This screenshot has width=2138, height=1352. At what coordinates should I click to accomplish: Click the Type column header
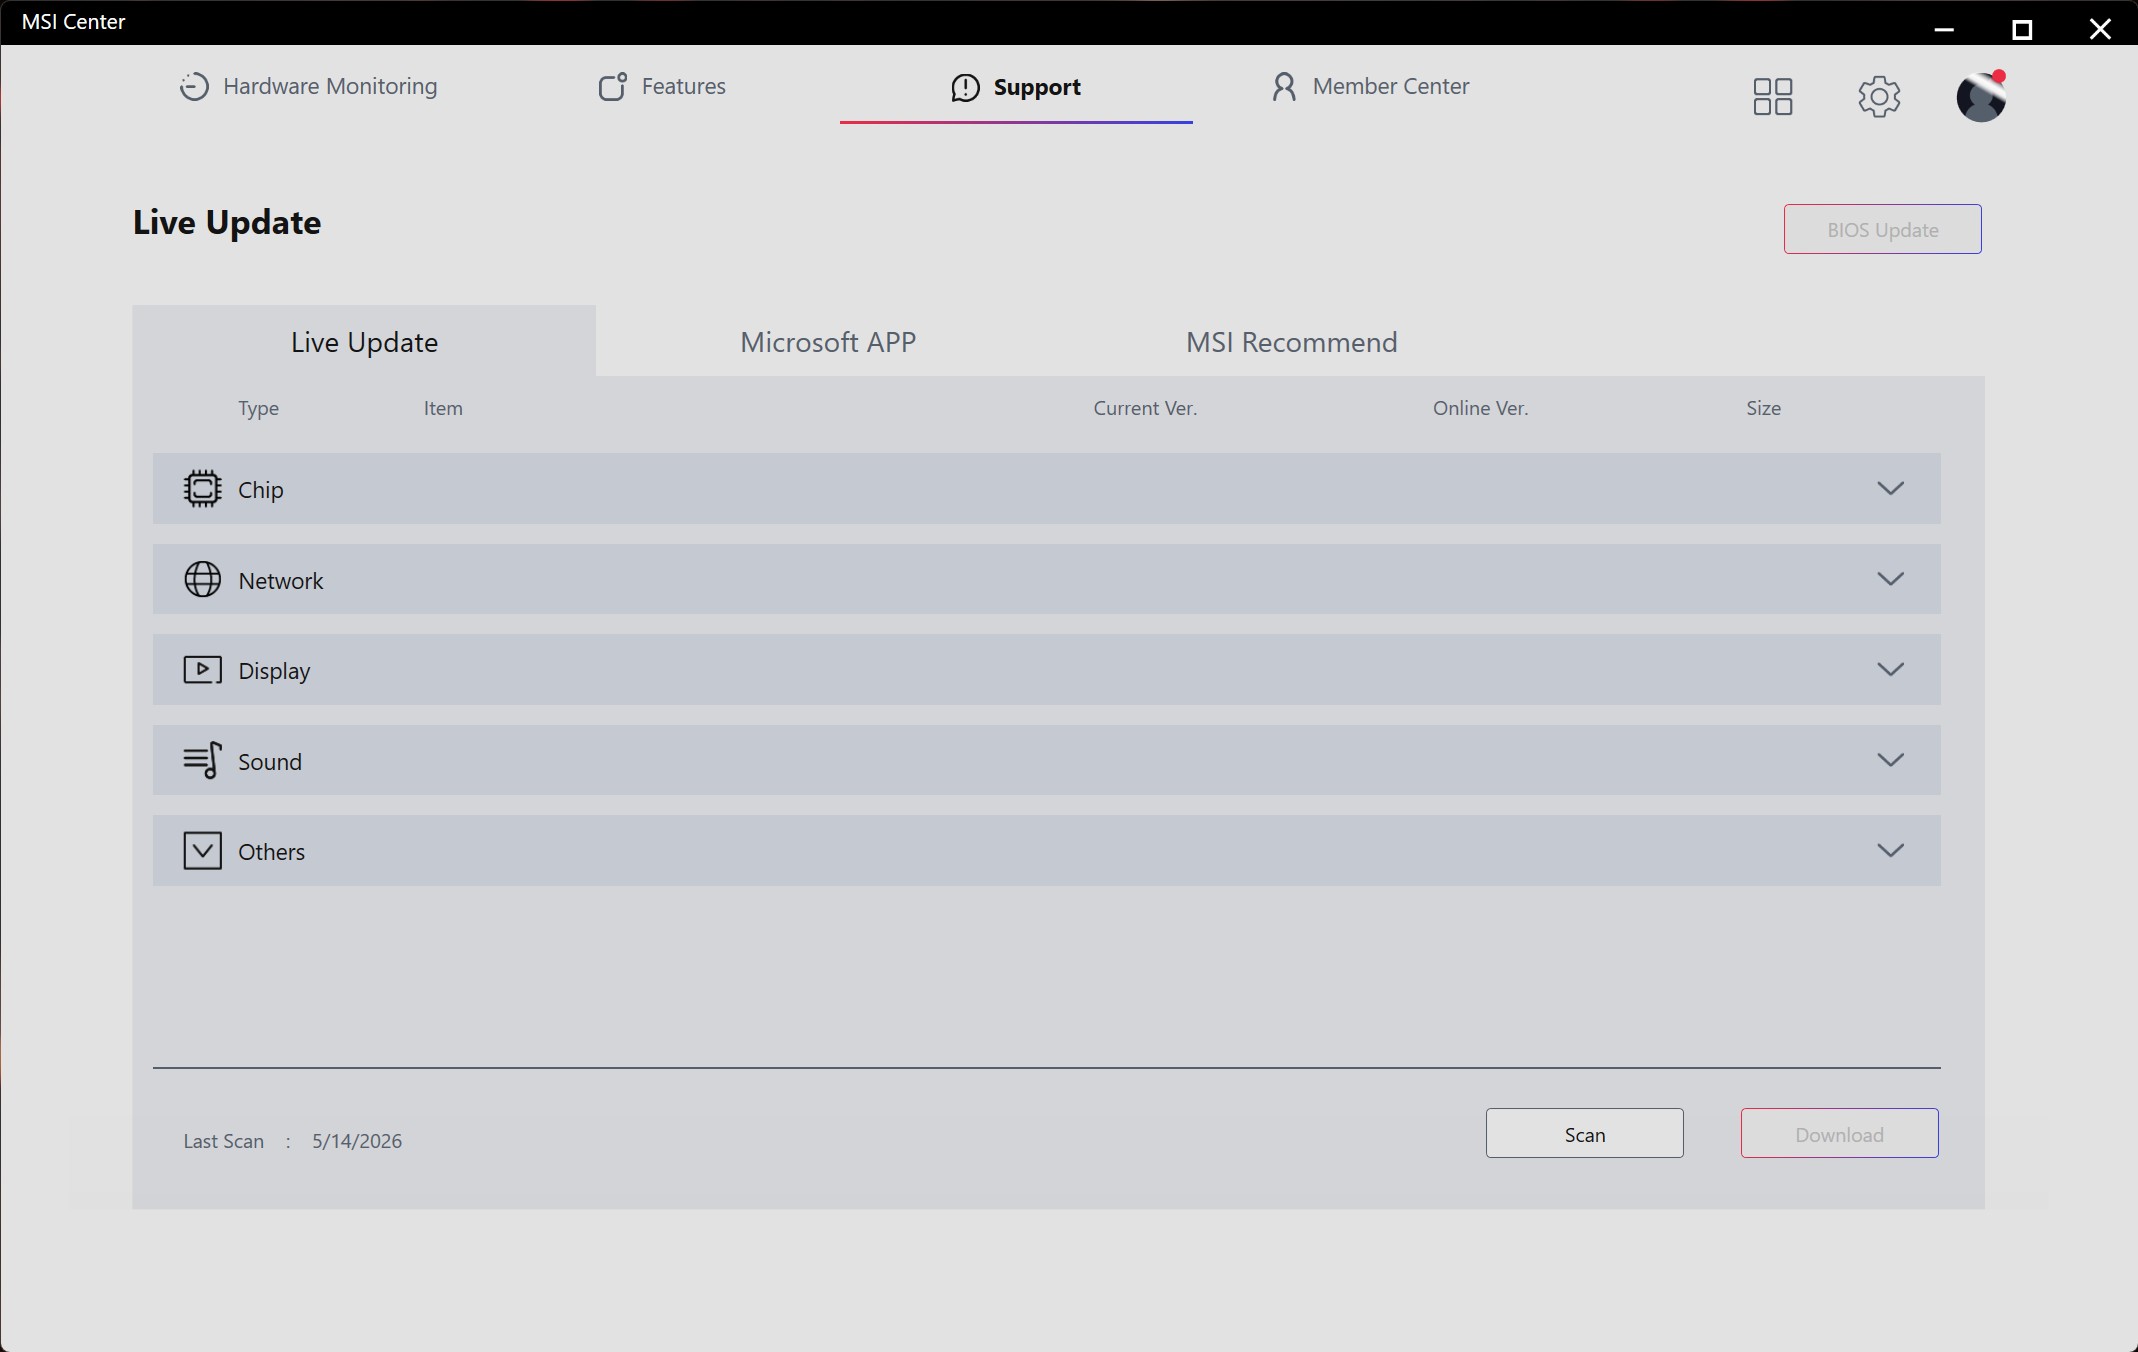(258, 408)
